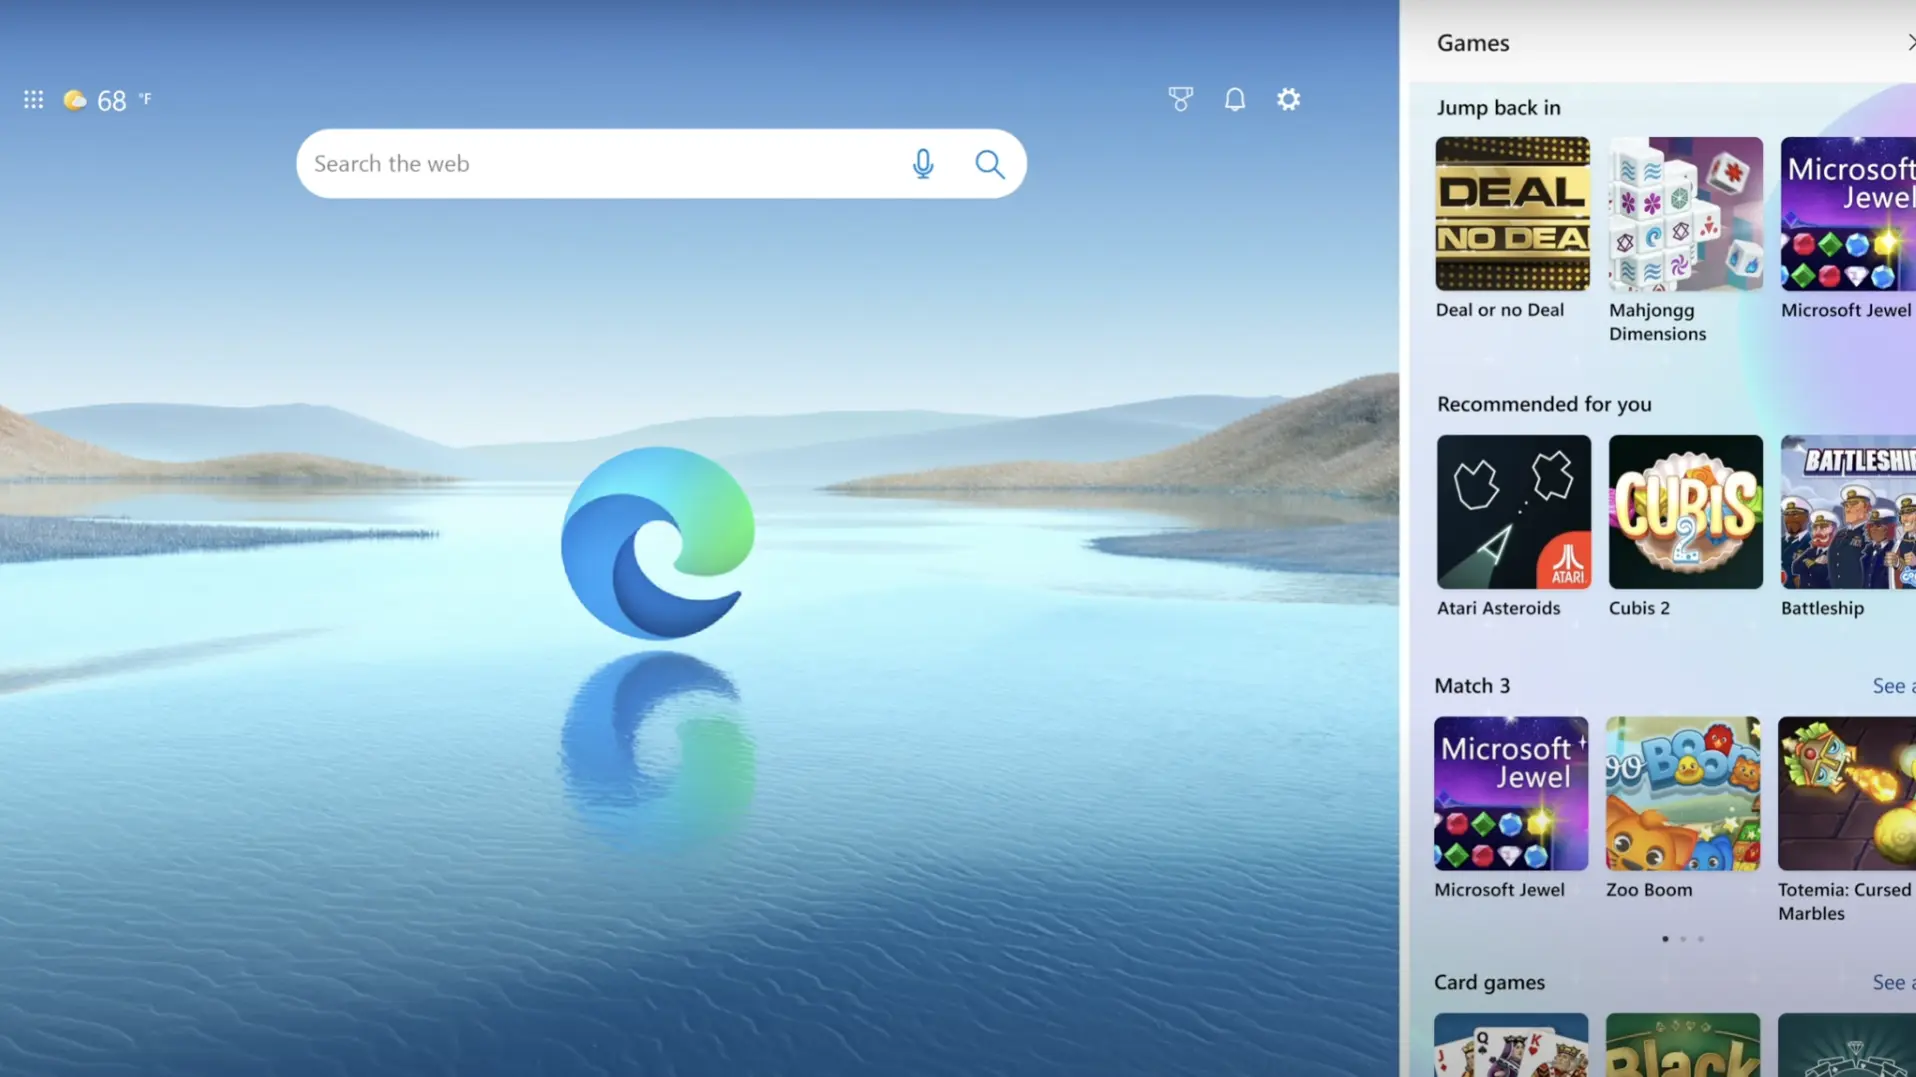The image size is (1916, 1077).
Task: Click the Recommended for you heading
Action: tap(1544, 404)
